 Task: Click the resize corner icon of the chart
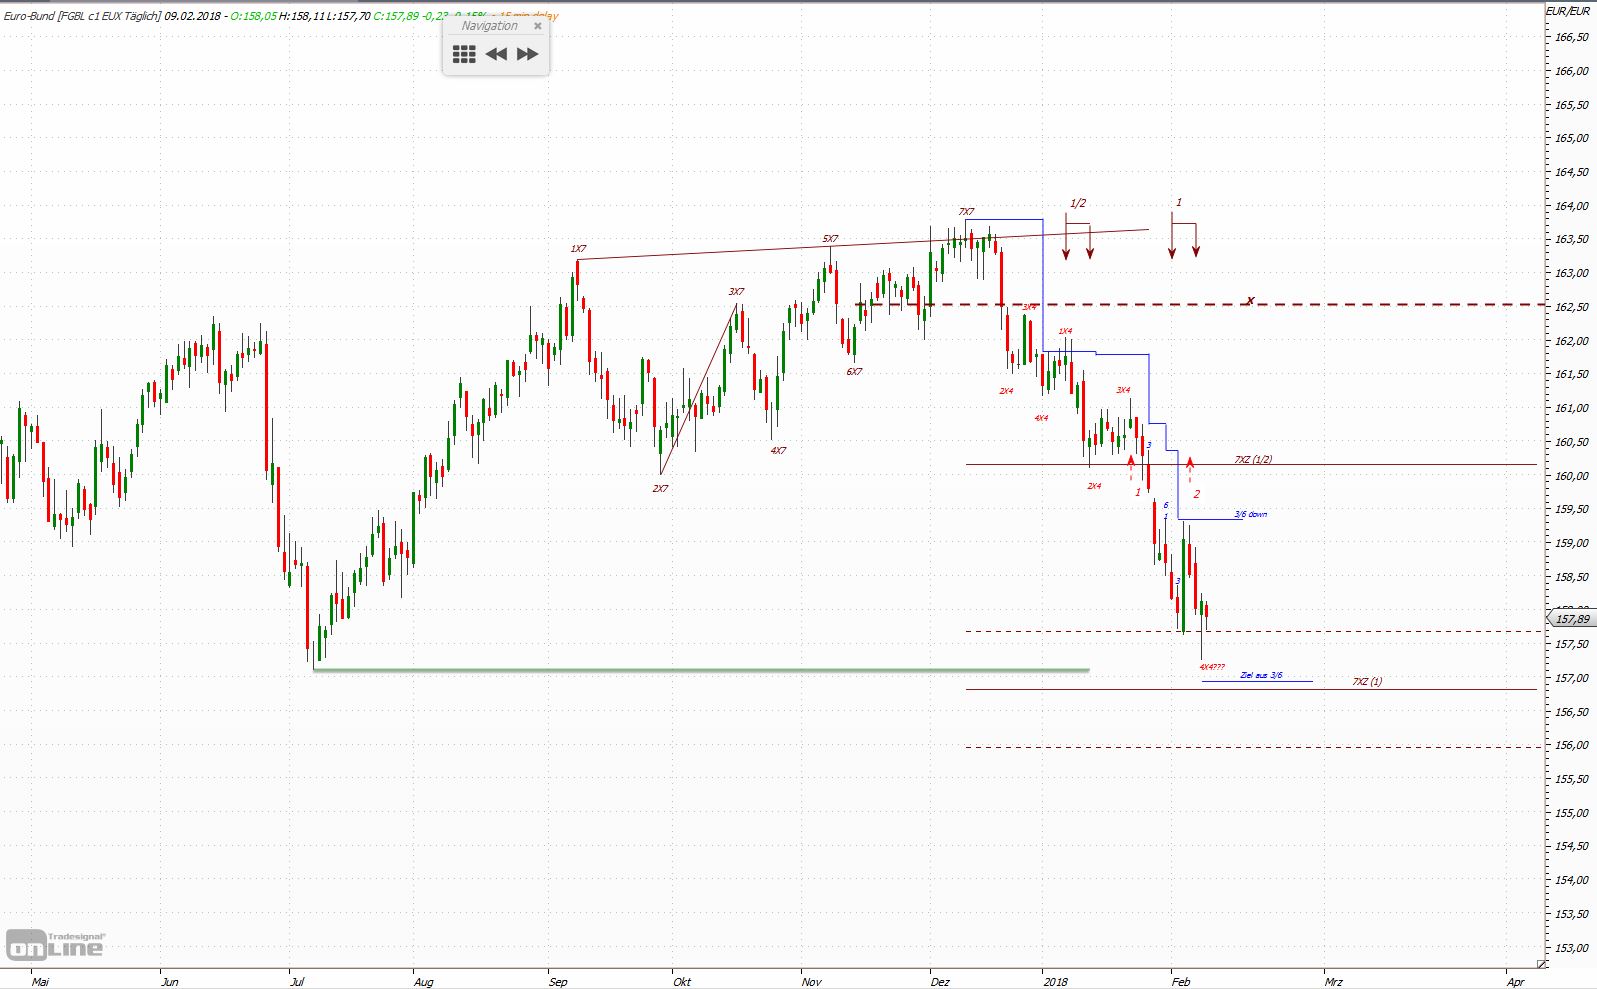pyautogui.click(x=1541, y=964)
